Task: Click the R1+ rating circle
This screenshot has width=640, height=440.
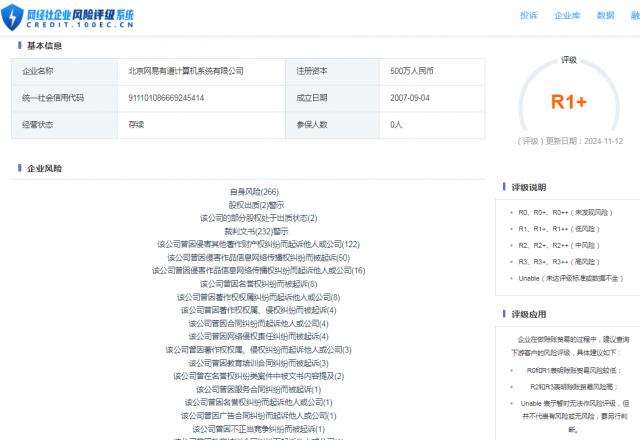Action: (x=568, y=101)
